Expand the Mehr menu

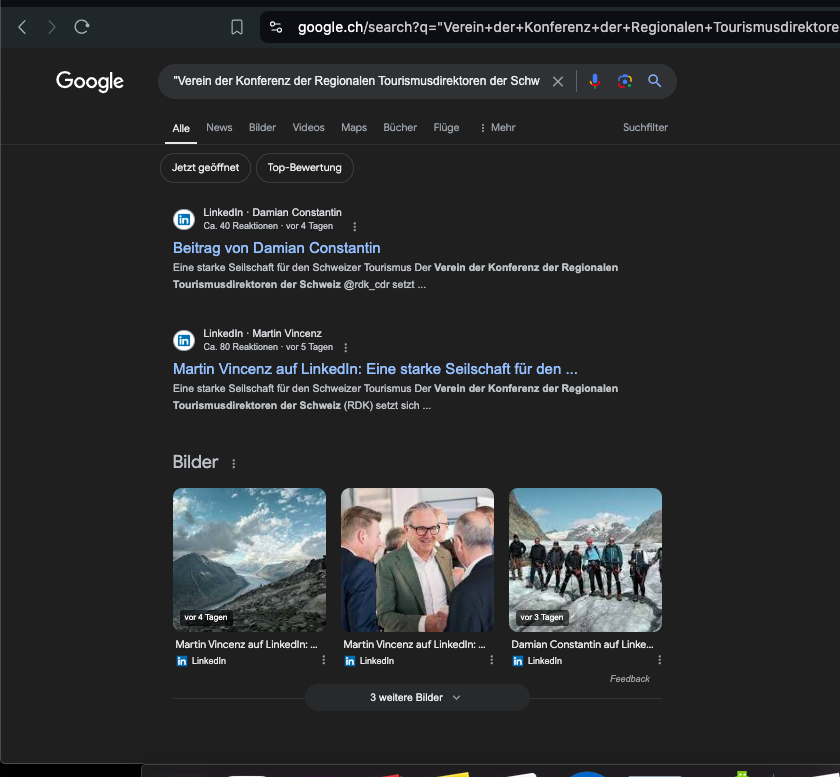(498, 128)
